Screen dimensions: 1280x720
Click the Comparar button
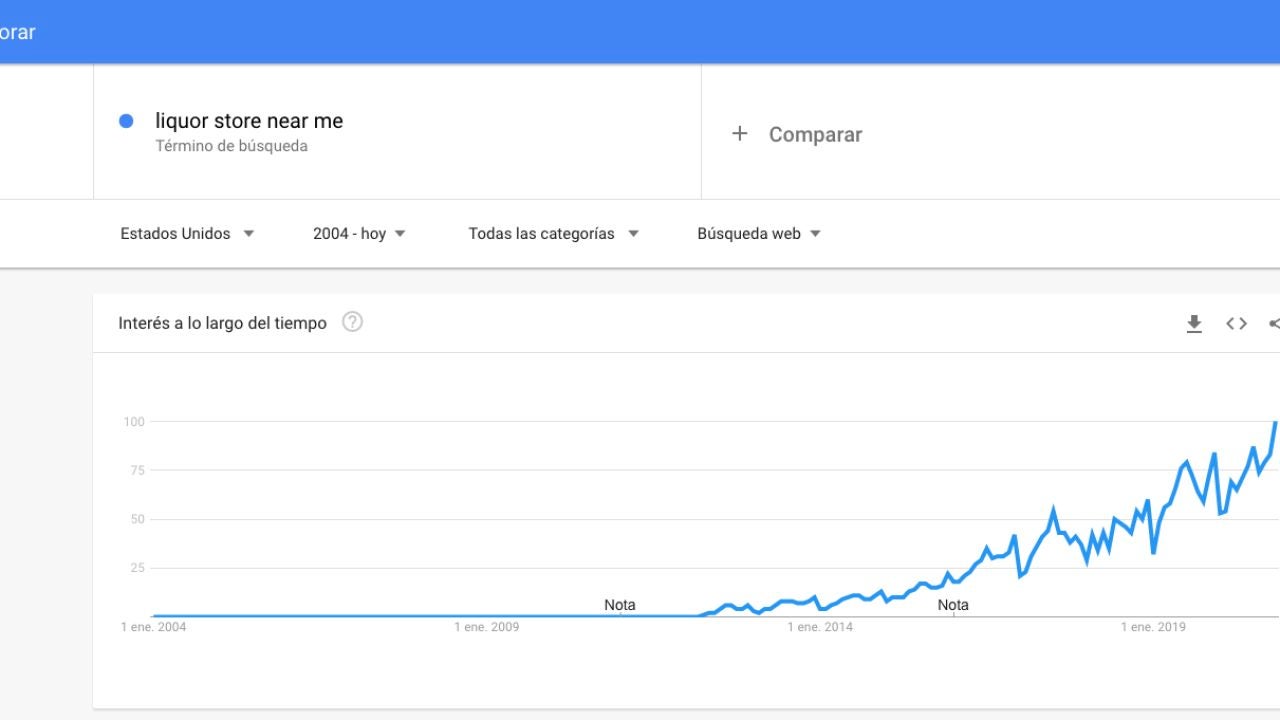814,134
